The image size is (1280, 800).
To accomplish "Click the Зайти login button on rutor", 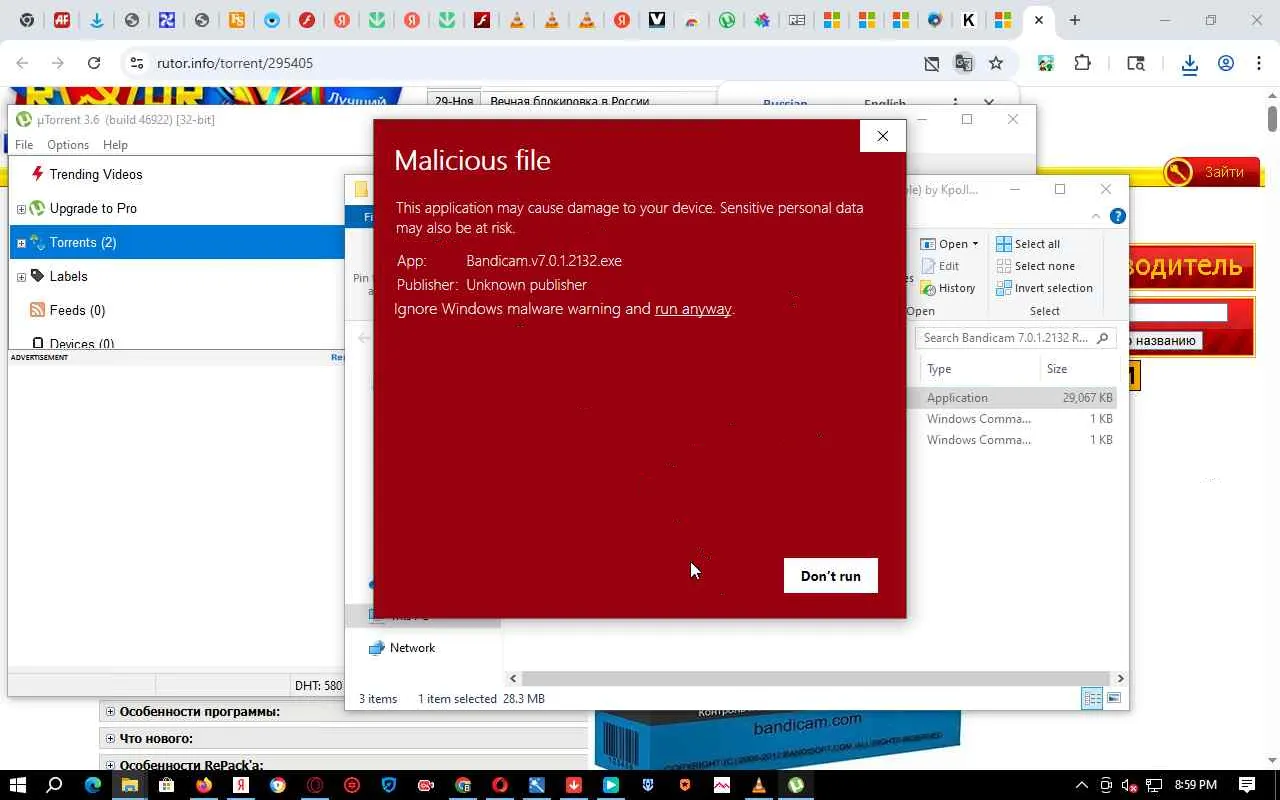I will pos(1211,172).
